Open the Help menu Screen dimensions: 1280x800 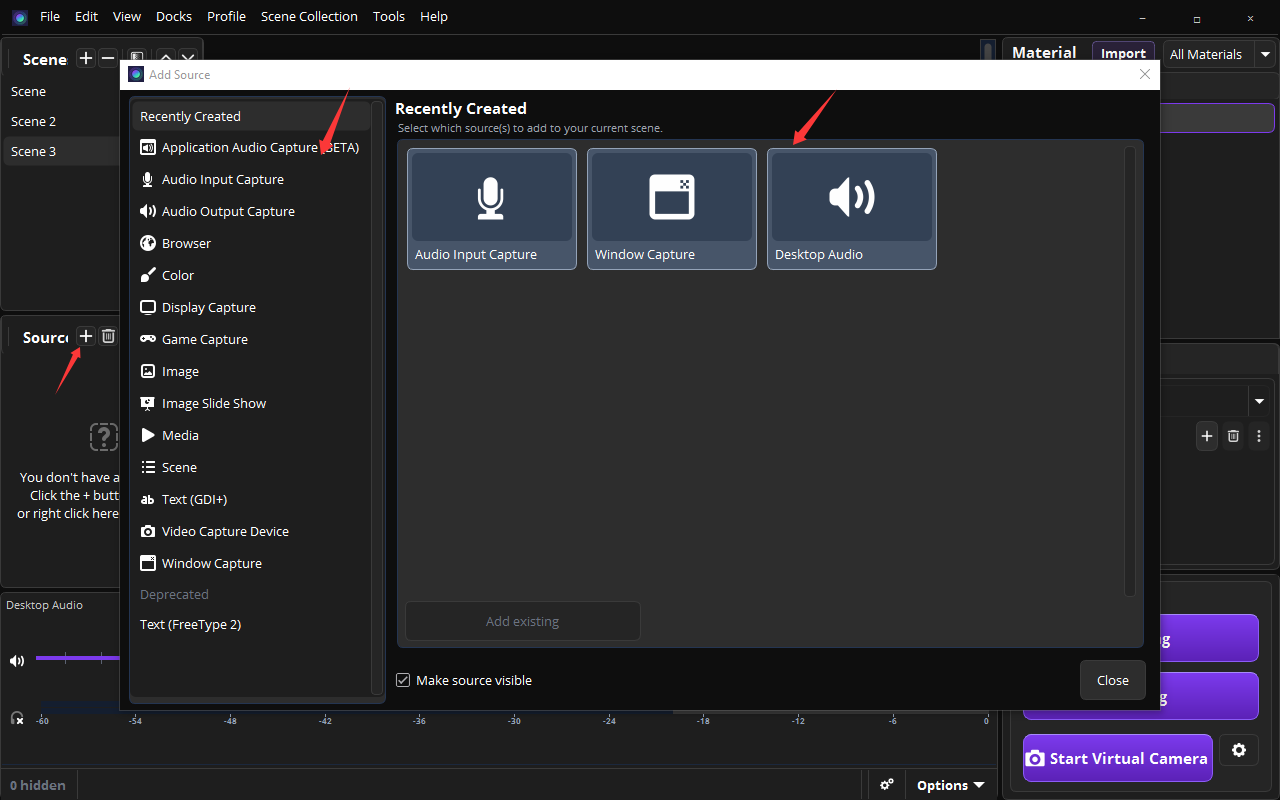(434, 16)
